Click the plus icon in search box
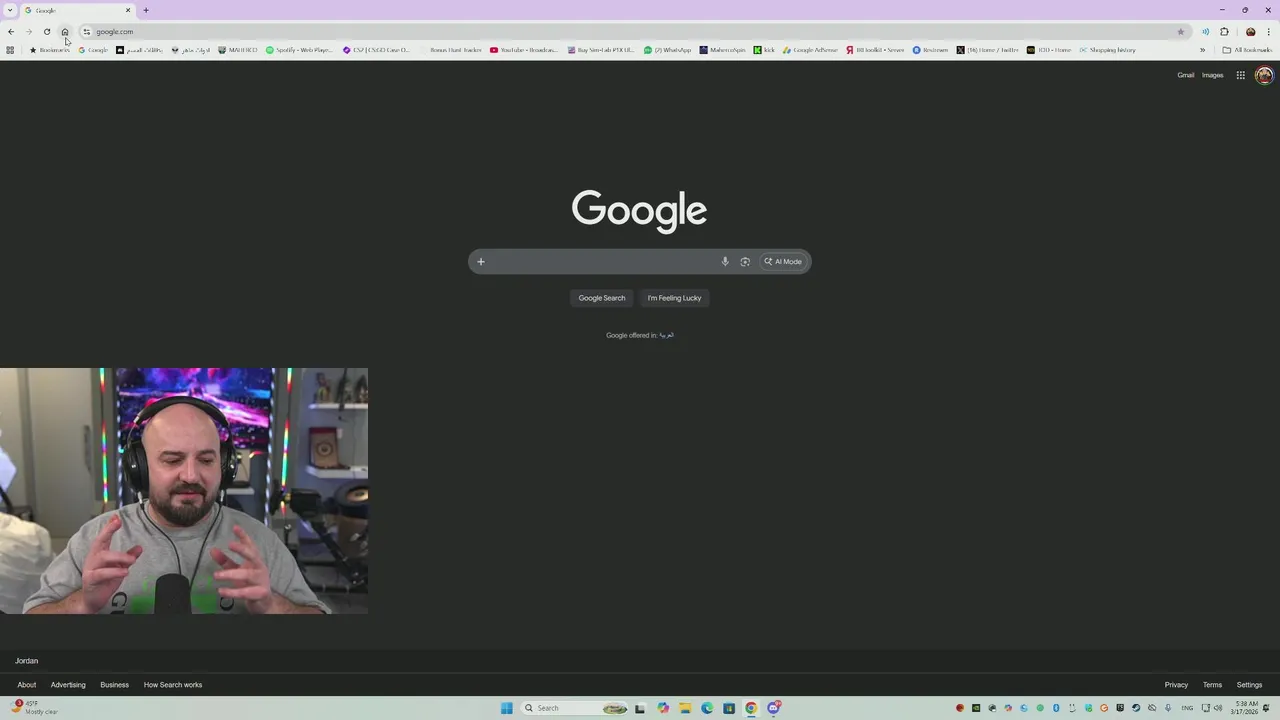 click(x=481, y=262)
